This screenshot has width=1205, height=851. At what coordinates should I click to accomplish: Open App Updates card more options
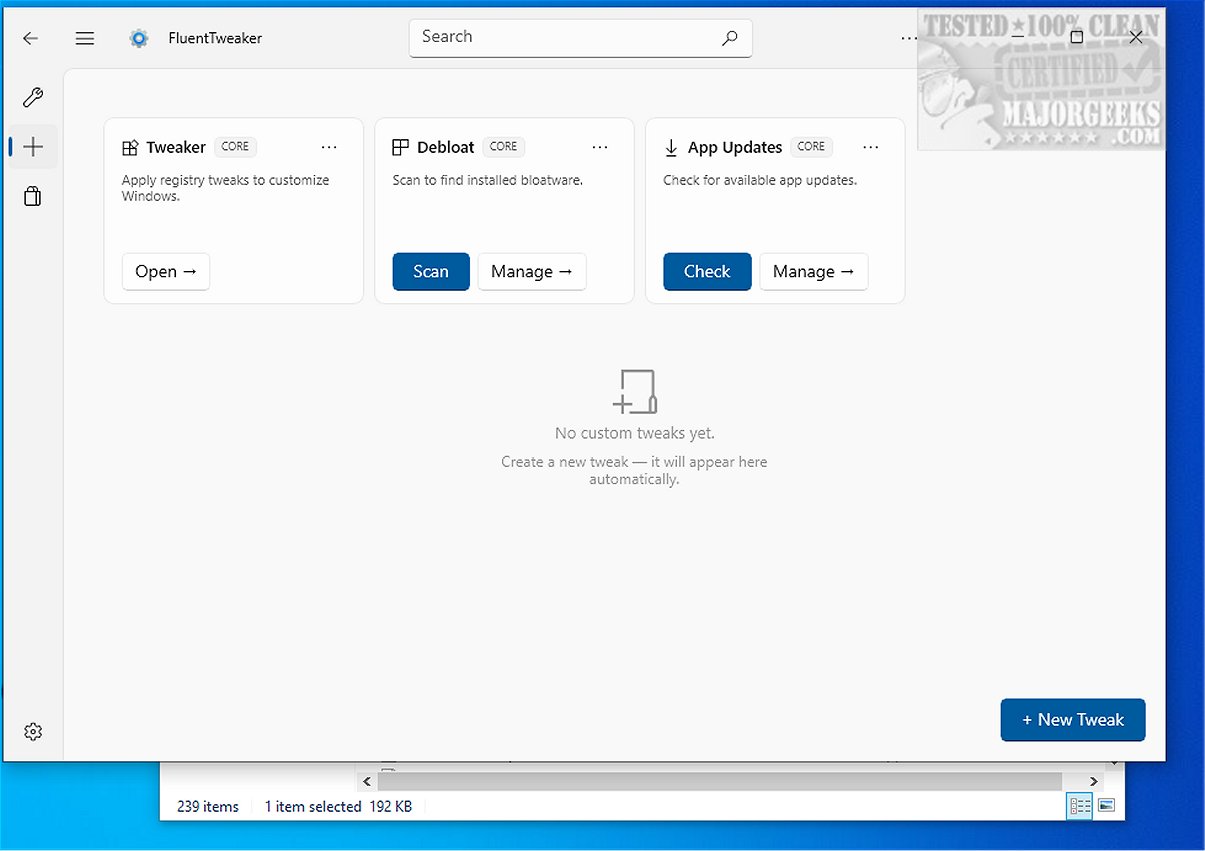tap(871, 147)
